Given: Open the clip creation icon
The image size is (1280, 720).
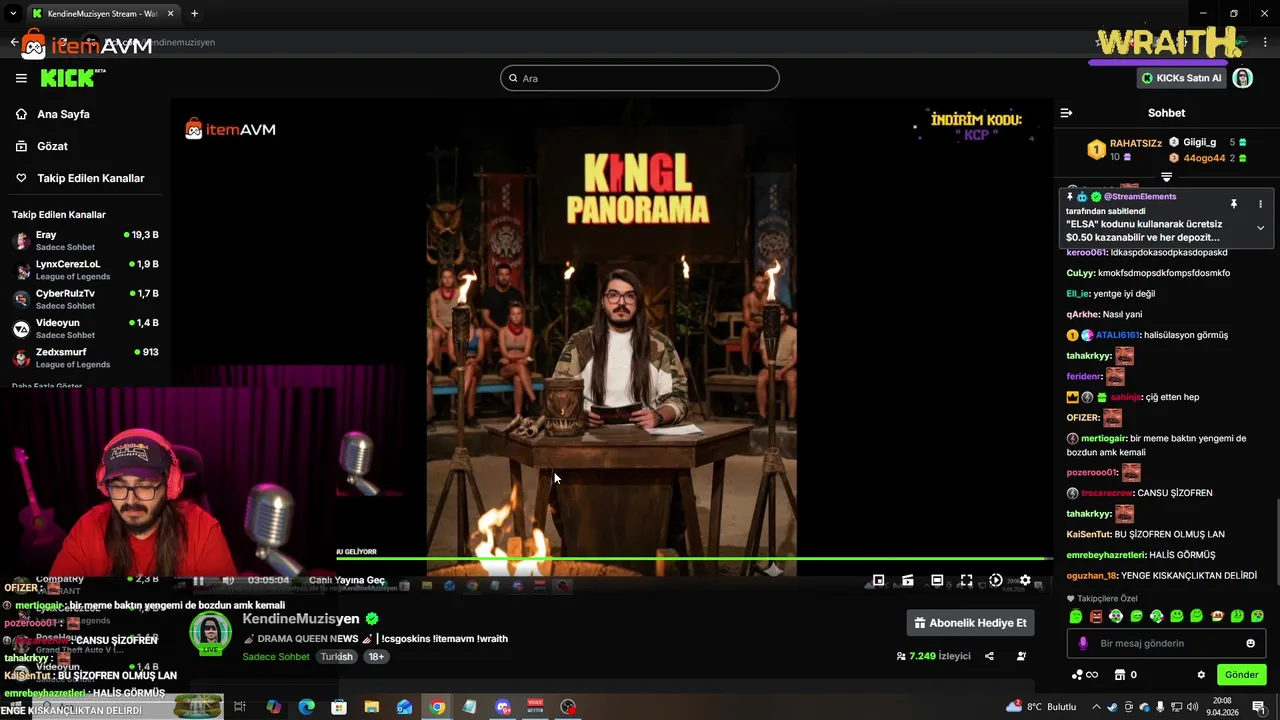Looking at the screenshot, I should tap(908, 580).
